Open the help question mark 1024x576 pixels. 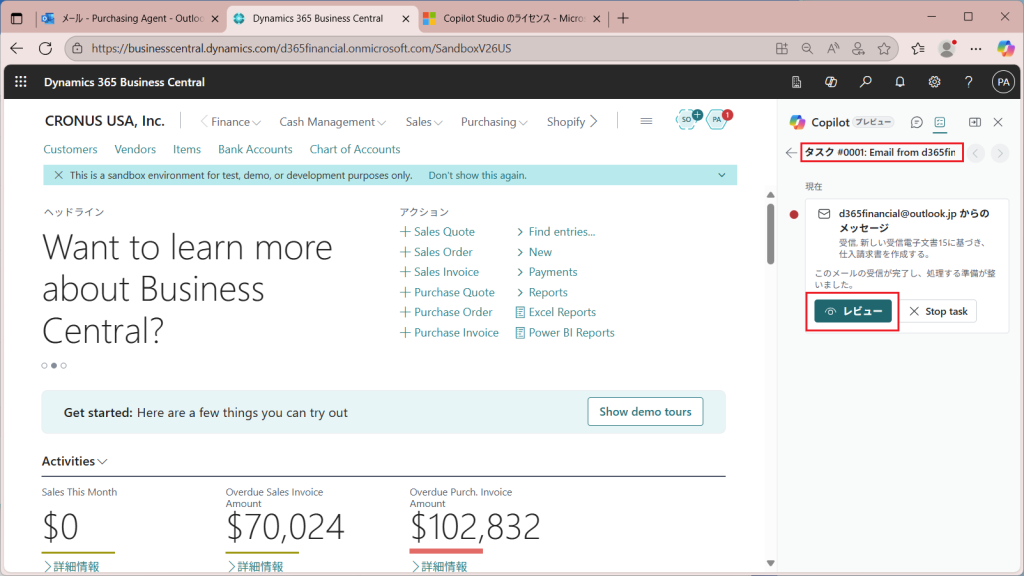point(968,82)
